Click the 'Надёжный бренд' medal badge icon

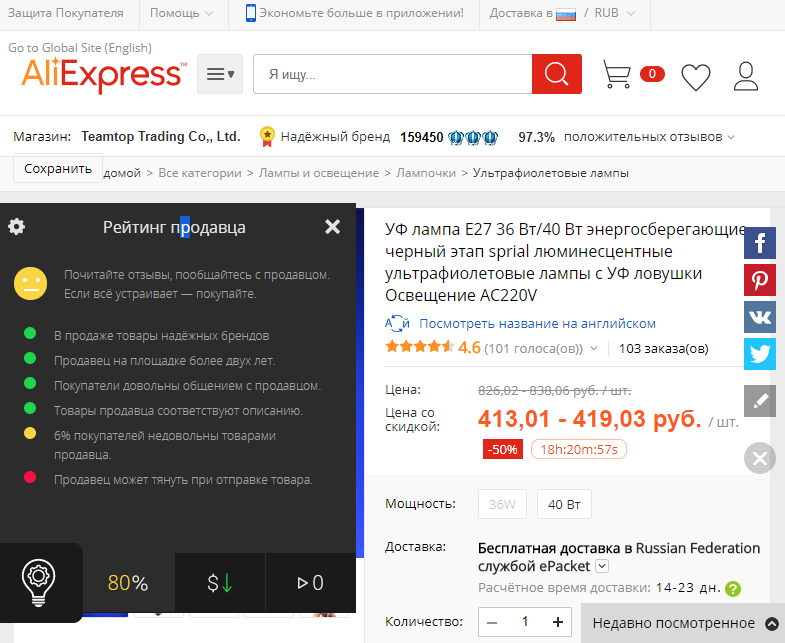pyautogui.click(x=267, y=136)
